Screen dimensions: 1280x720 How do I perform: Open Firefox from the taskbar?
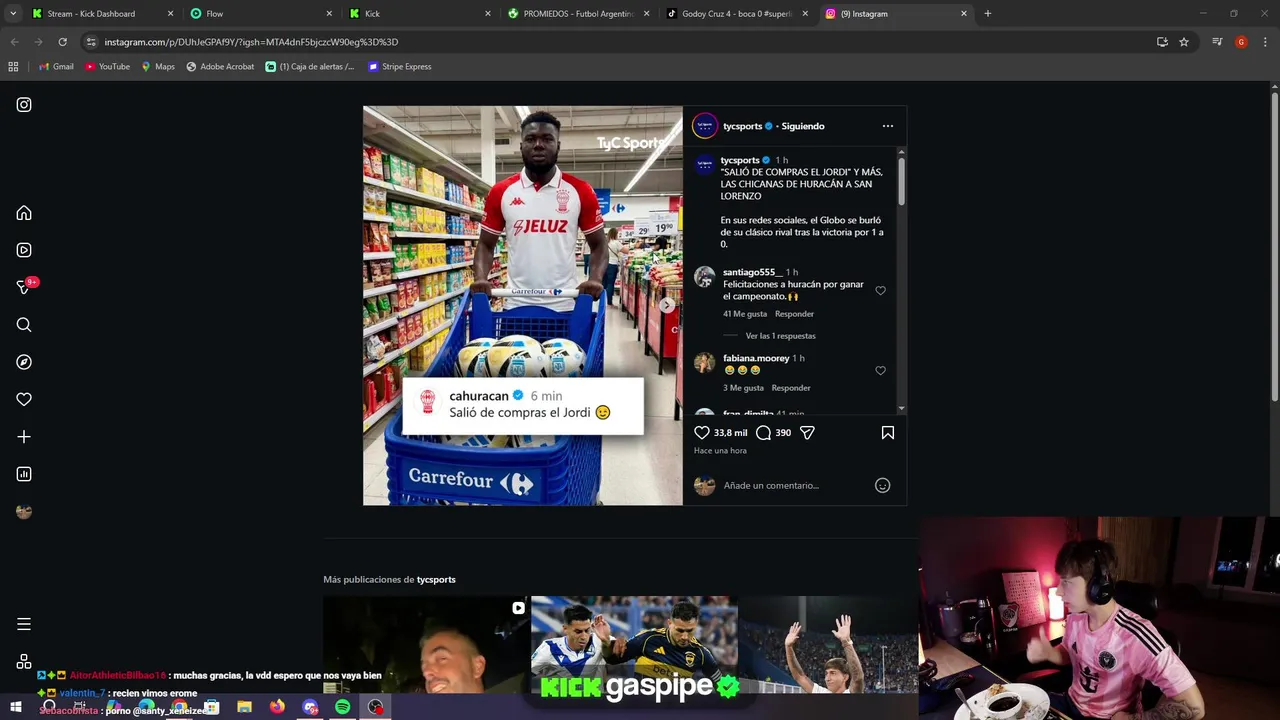pos(277,707)
